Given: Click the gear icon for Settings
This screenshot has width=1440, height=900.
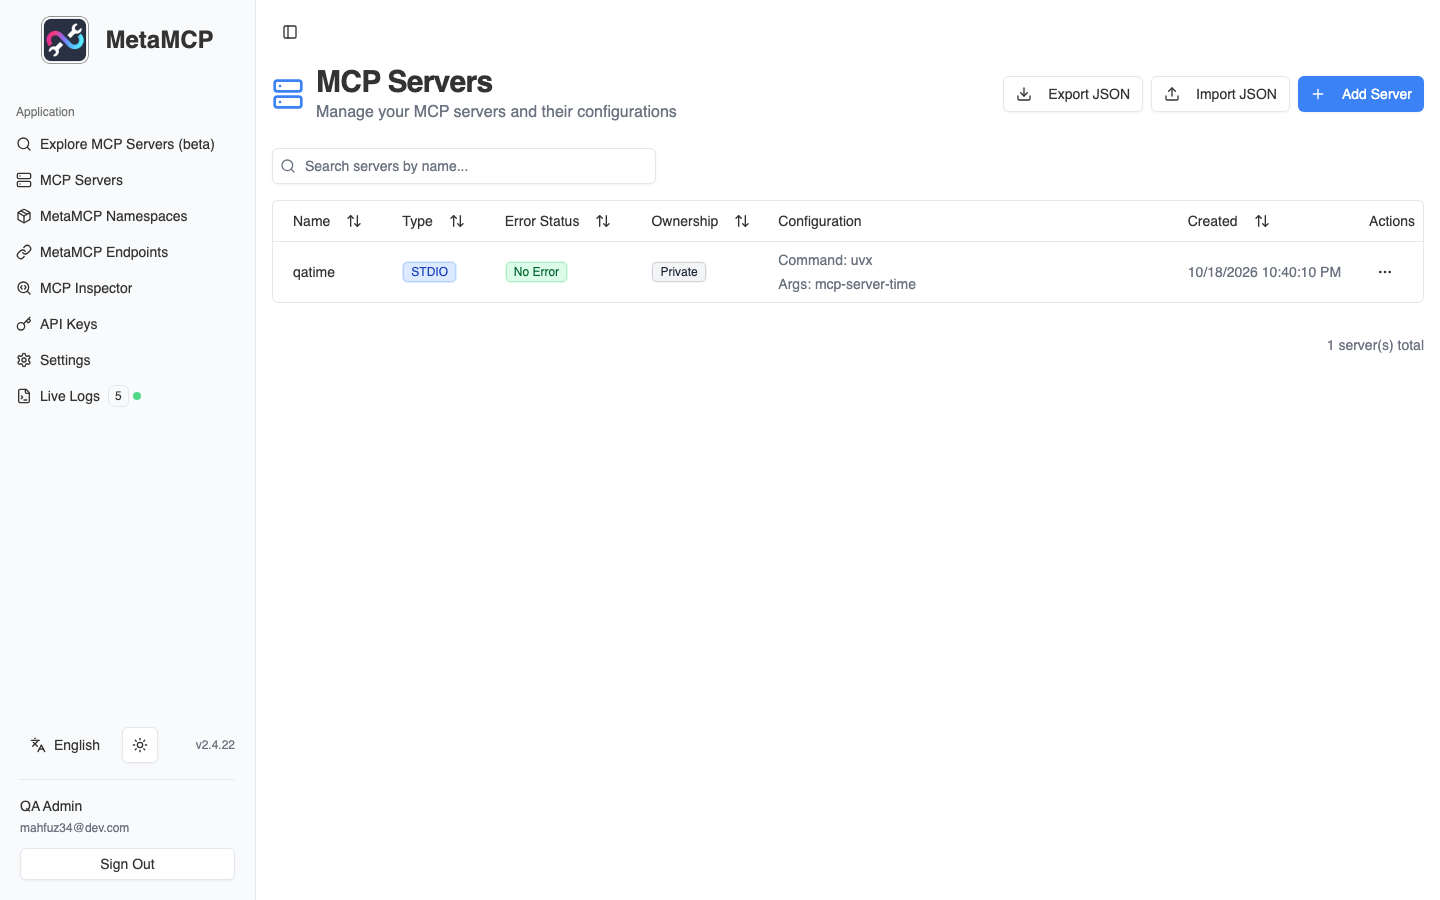Looking at the screenshot, I should click(x=24, y=360).
